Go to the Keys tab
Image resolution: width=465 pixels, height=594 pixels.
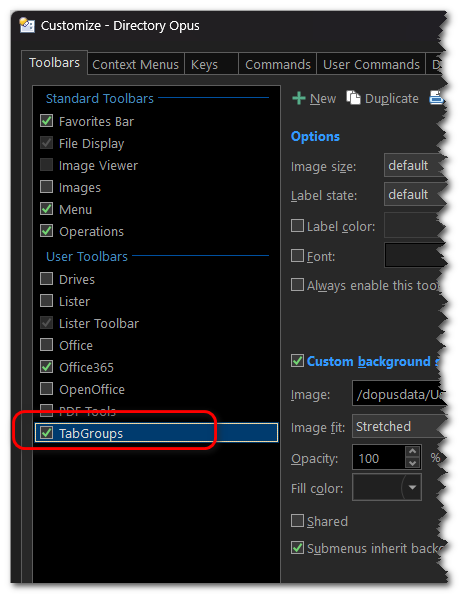point(211,64)
